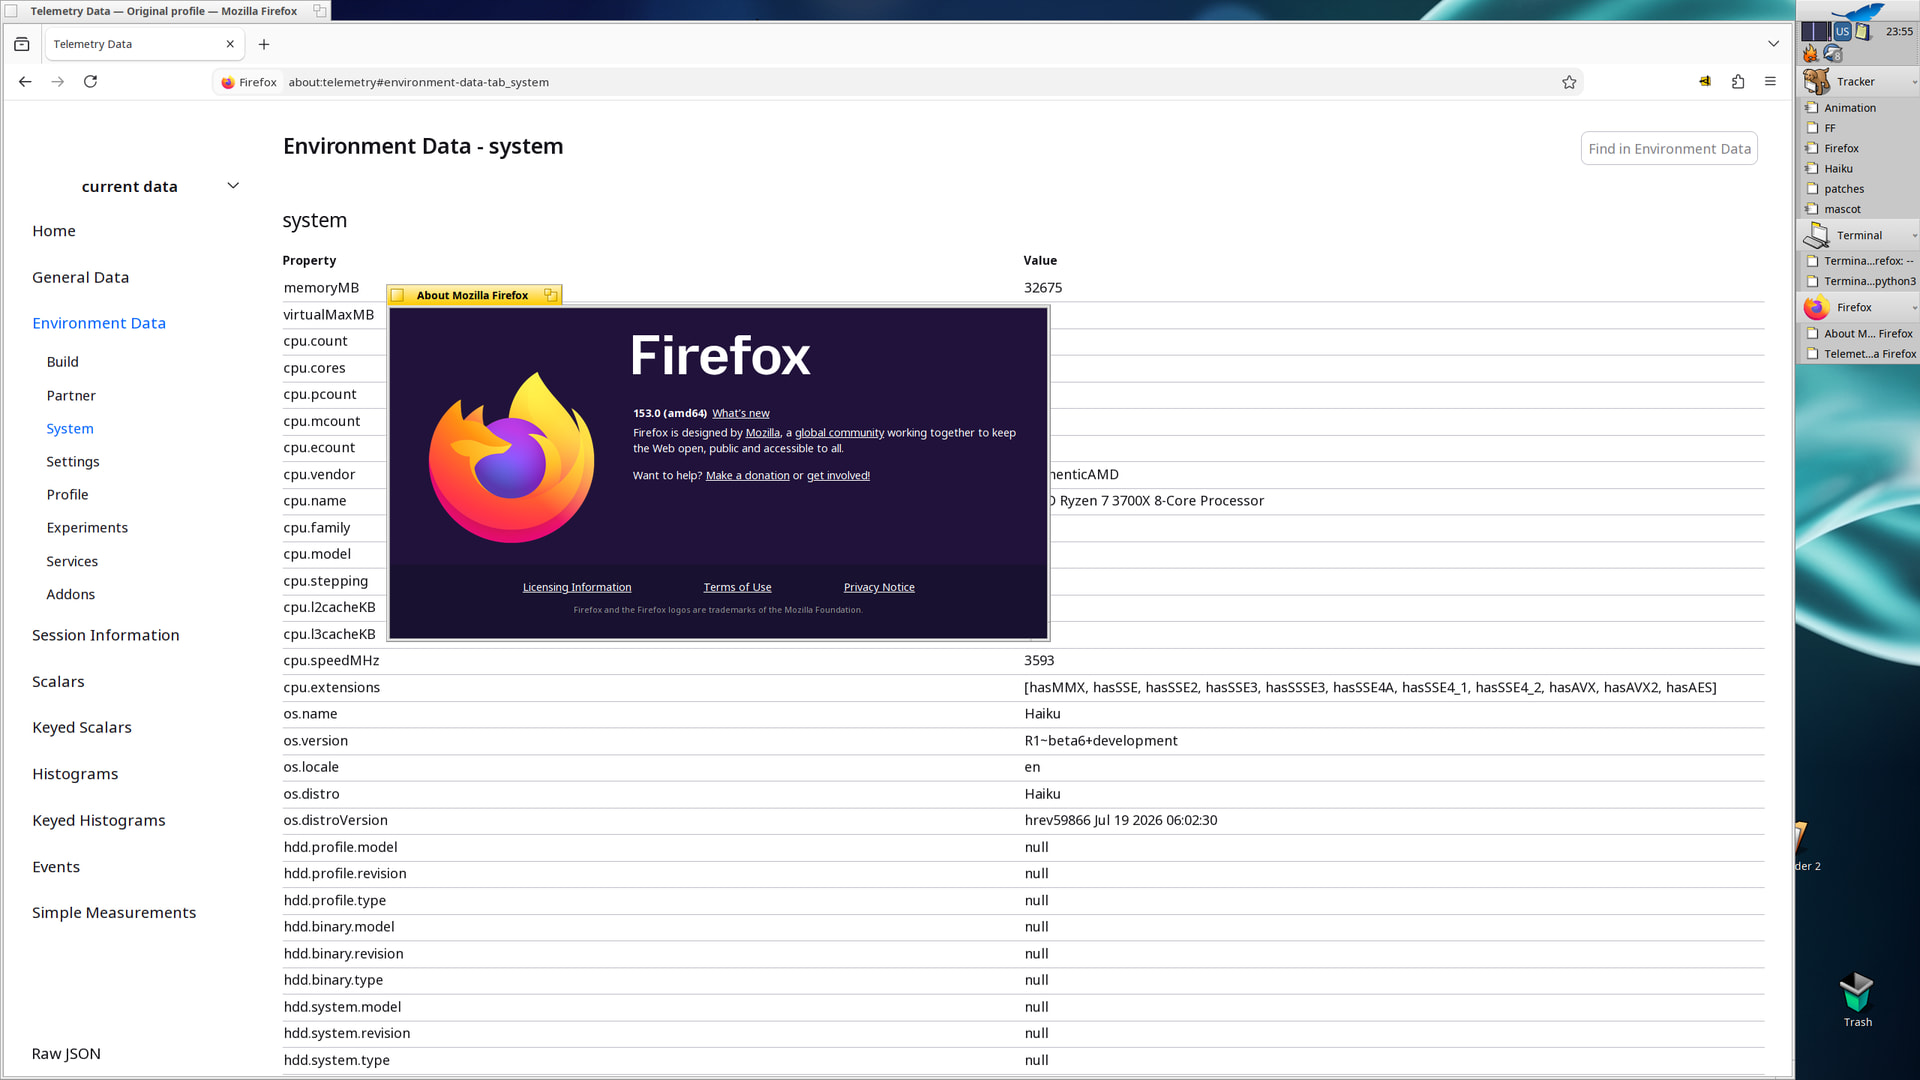This screenshot has width=1920, height=1080.
Task: Open the Extensions puzzle-piece menu
Action: coord(1738,82)
